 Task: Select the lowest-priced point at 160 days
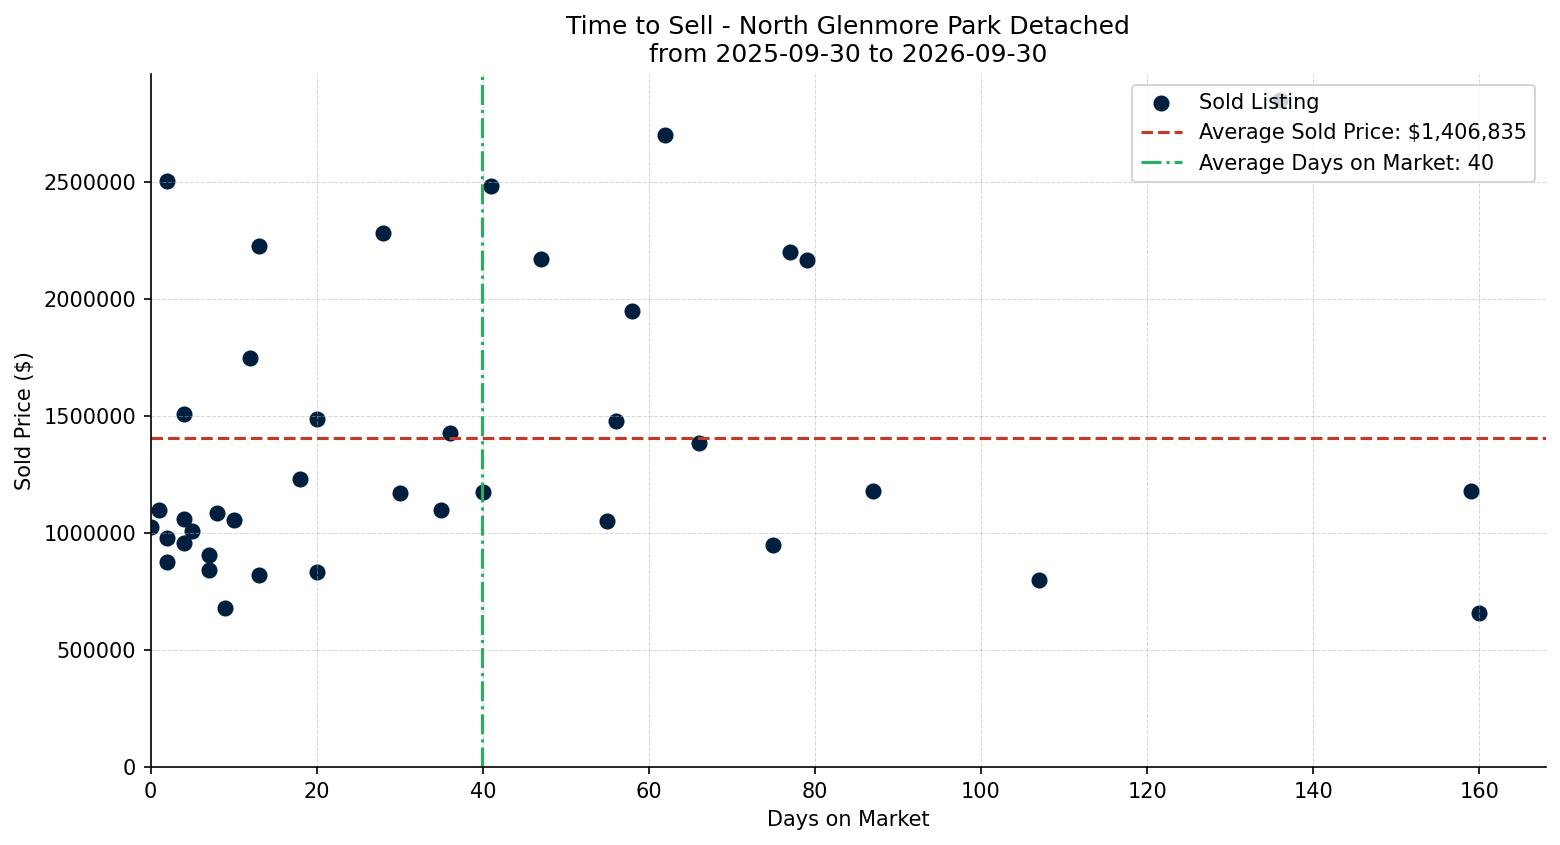(1479, 613)
